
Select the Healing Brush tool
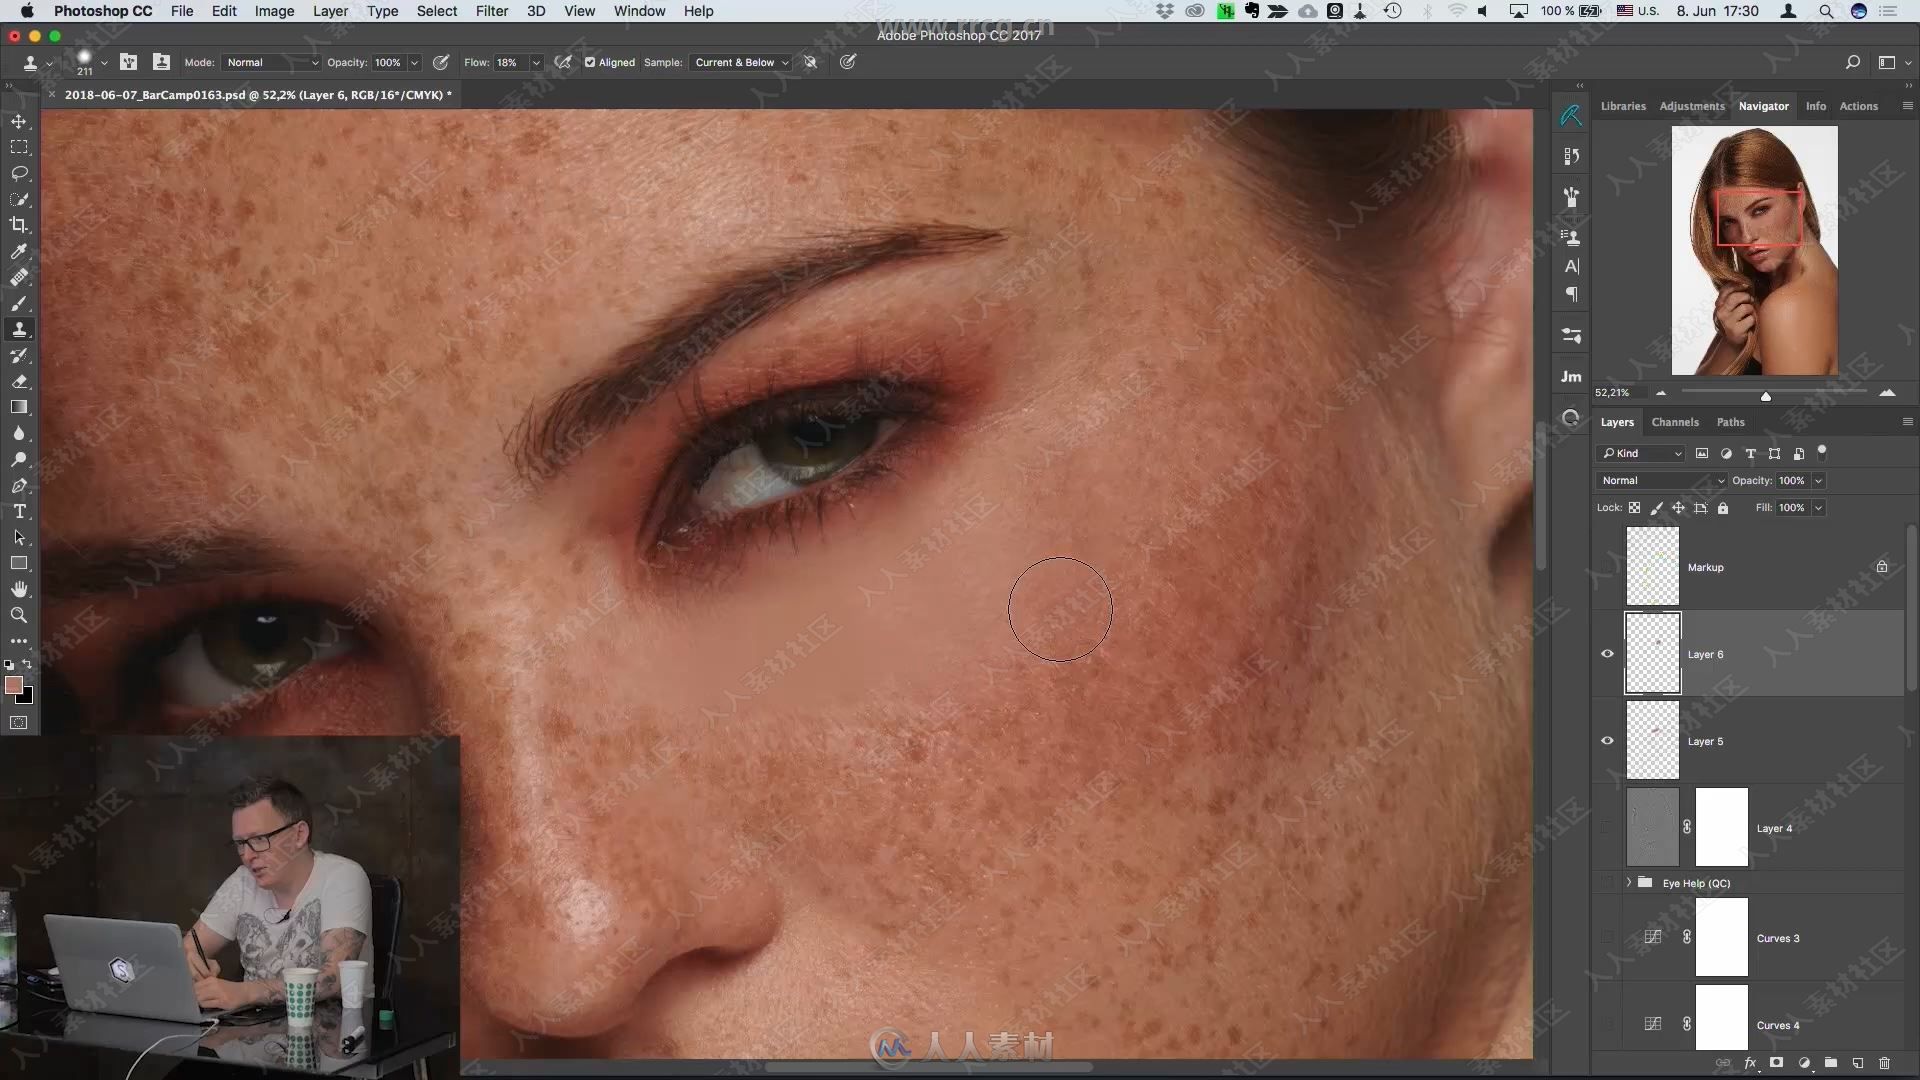point(19,277)
